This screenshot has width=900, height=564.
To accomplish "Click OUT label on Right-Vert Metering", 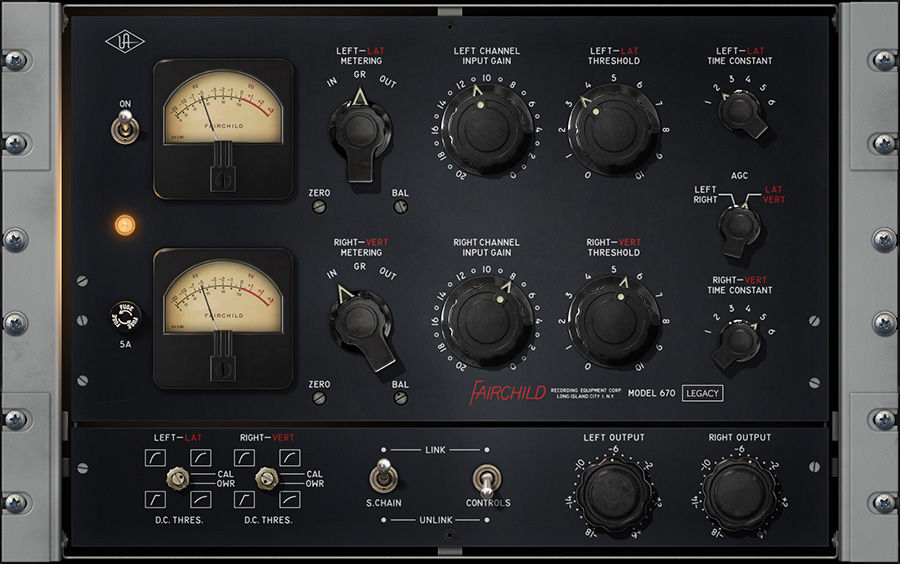I will (388, 274).
